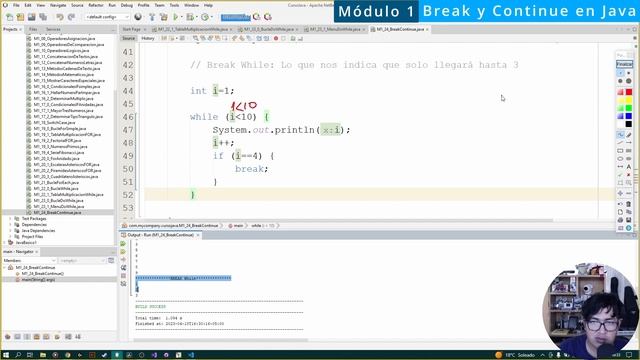Switch to the Start Page tab
This screenshot has width=640, height=360.
(132, 29)
